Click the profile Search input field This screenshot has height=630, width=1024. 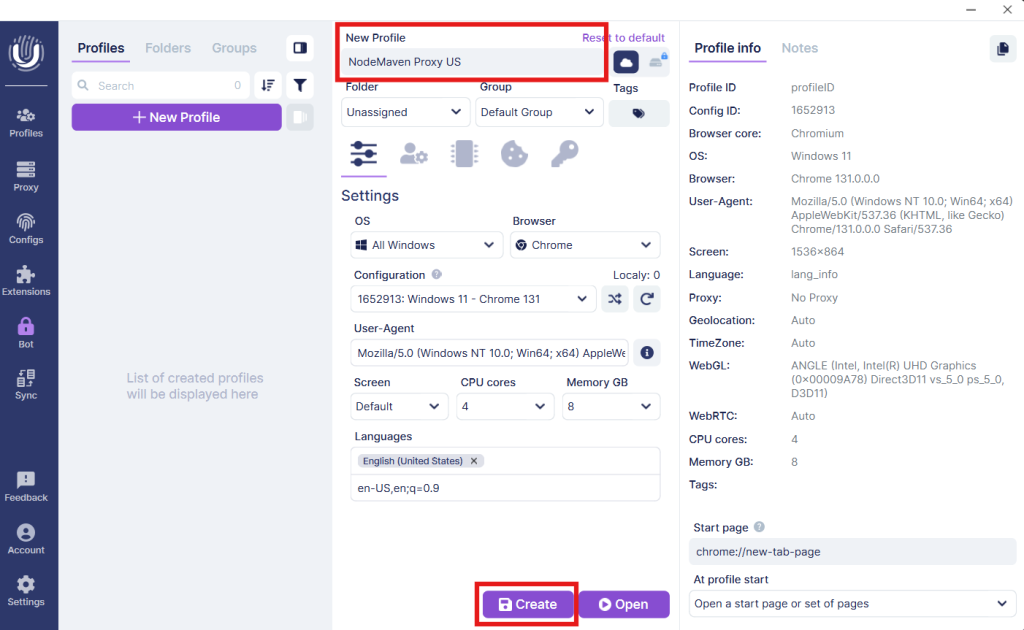tap(160, 86)
